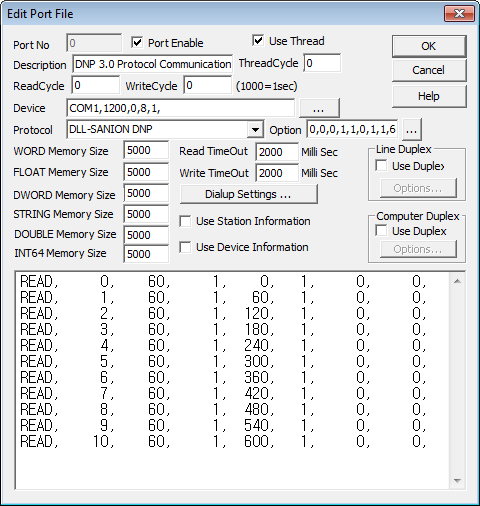Screen dimensions: 480x506
Task: Select the READ, 10 row with value 600
Action: tap(223, 441)
